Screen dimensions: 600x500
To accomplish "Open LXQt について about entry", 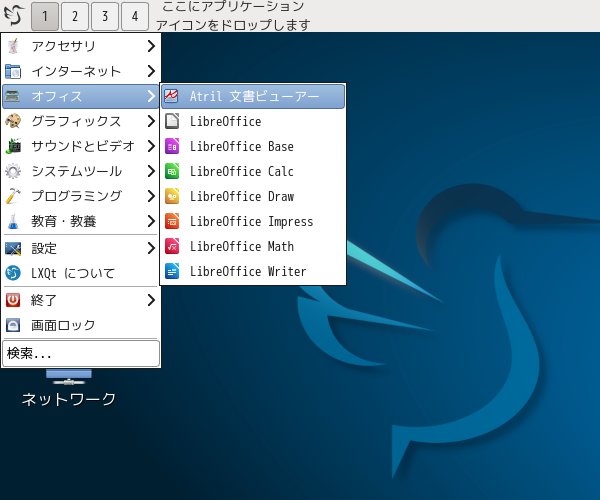I will point(81,273).
